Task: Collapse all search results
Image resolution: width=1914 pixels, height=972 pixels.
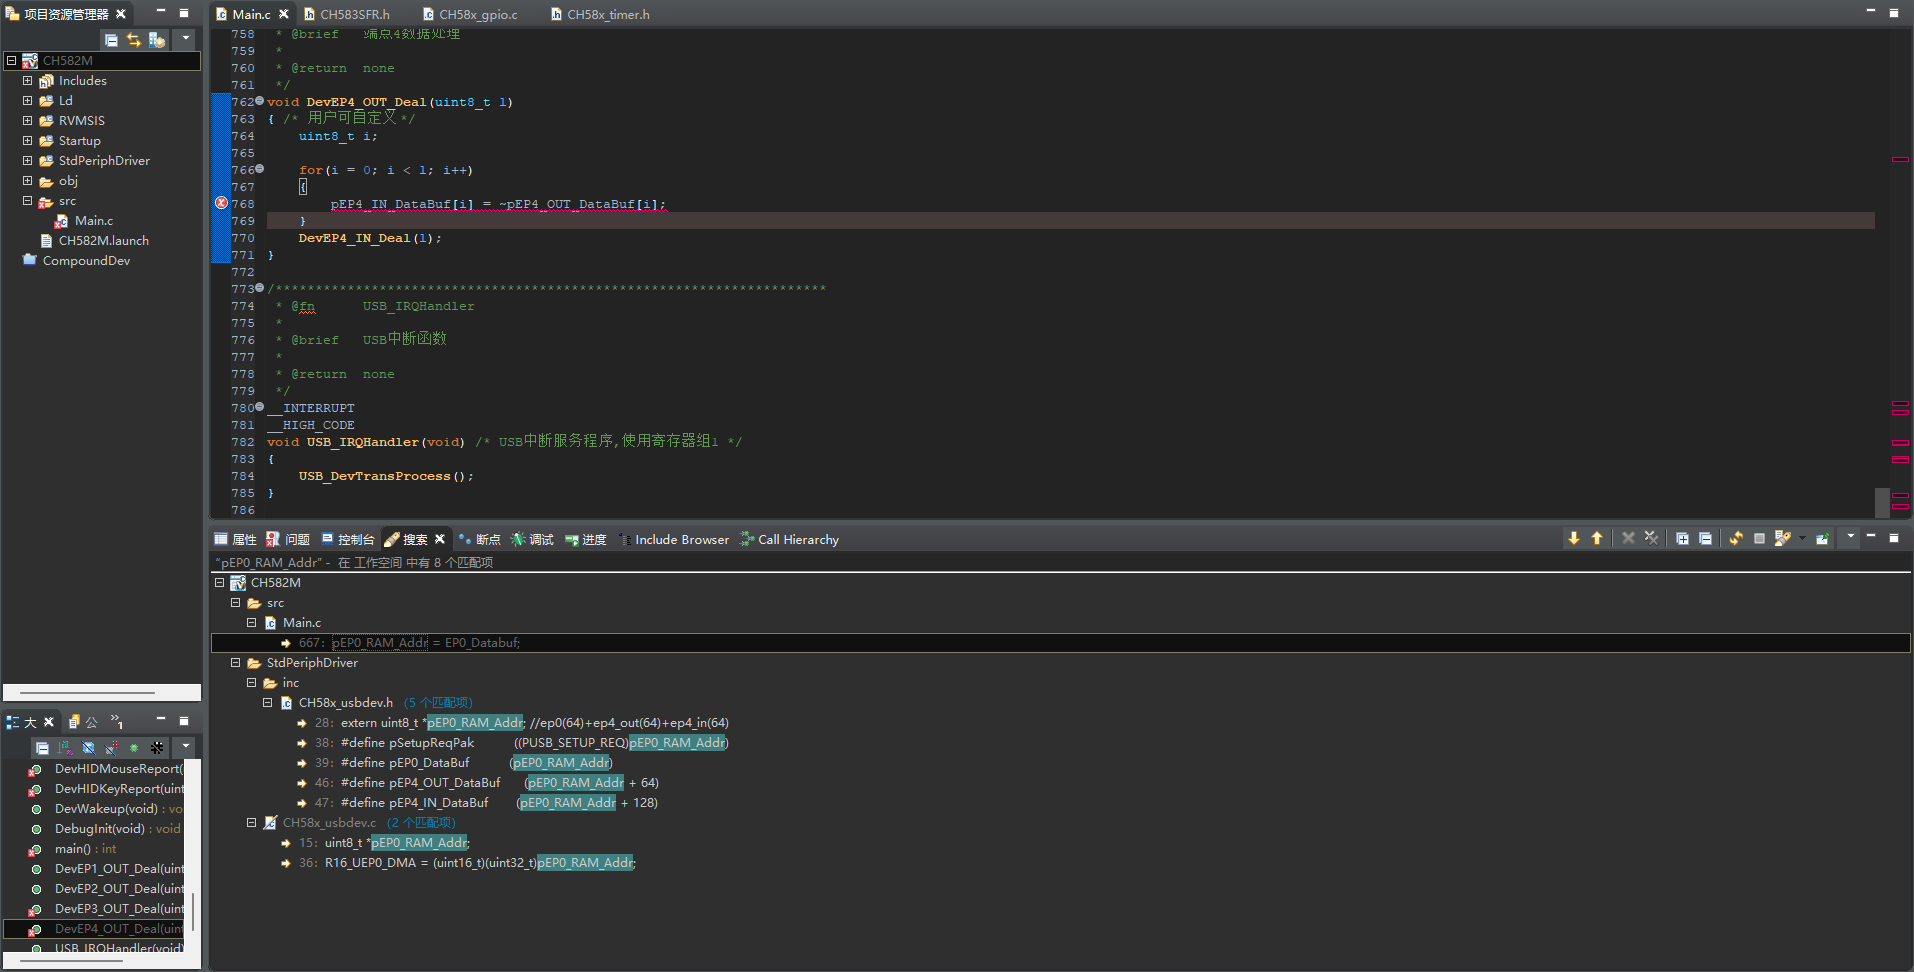Action: pyautogui.click(x=1705, y=538)
